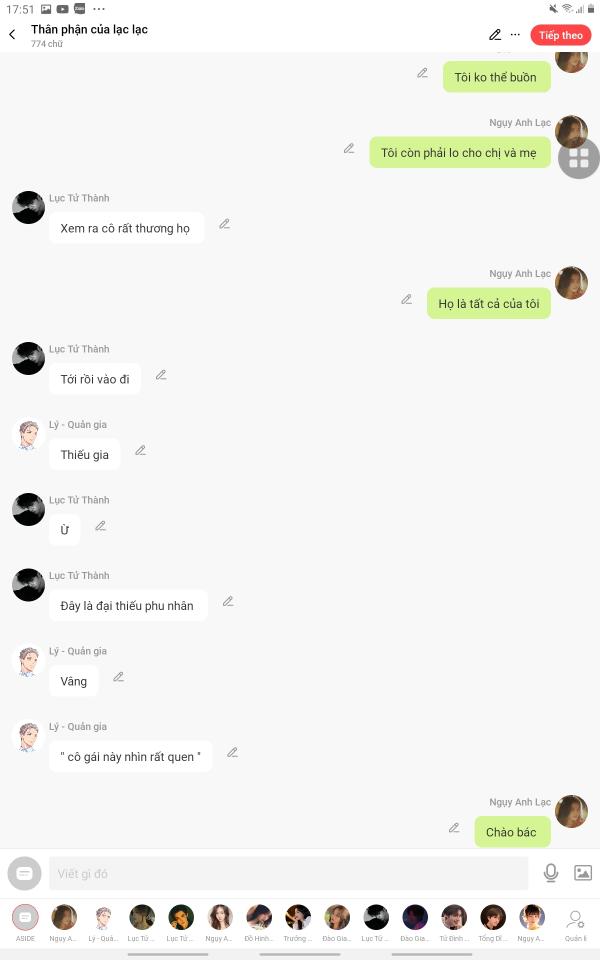Tap the gray chat bubble button beside input
The width and height of the screenshot is (600, 960).
pos(24,873)
